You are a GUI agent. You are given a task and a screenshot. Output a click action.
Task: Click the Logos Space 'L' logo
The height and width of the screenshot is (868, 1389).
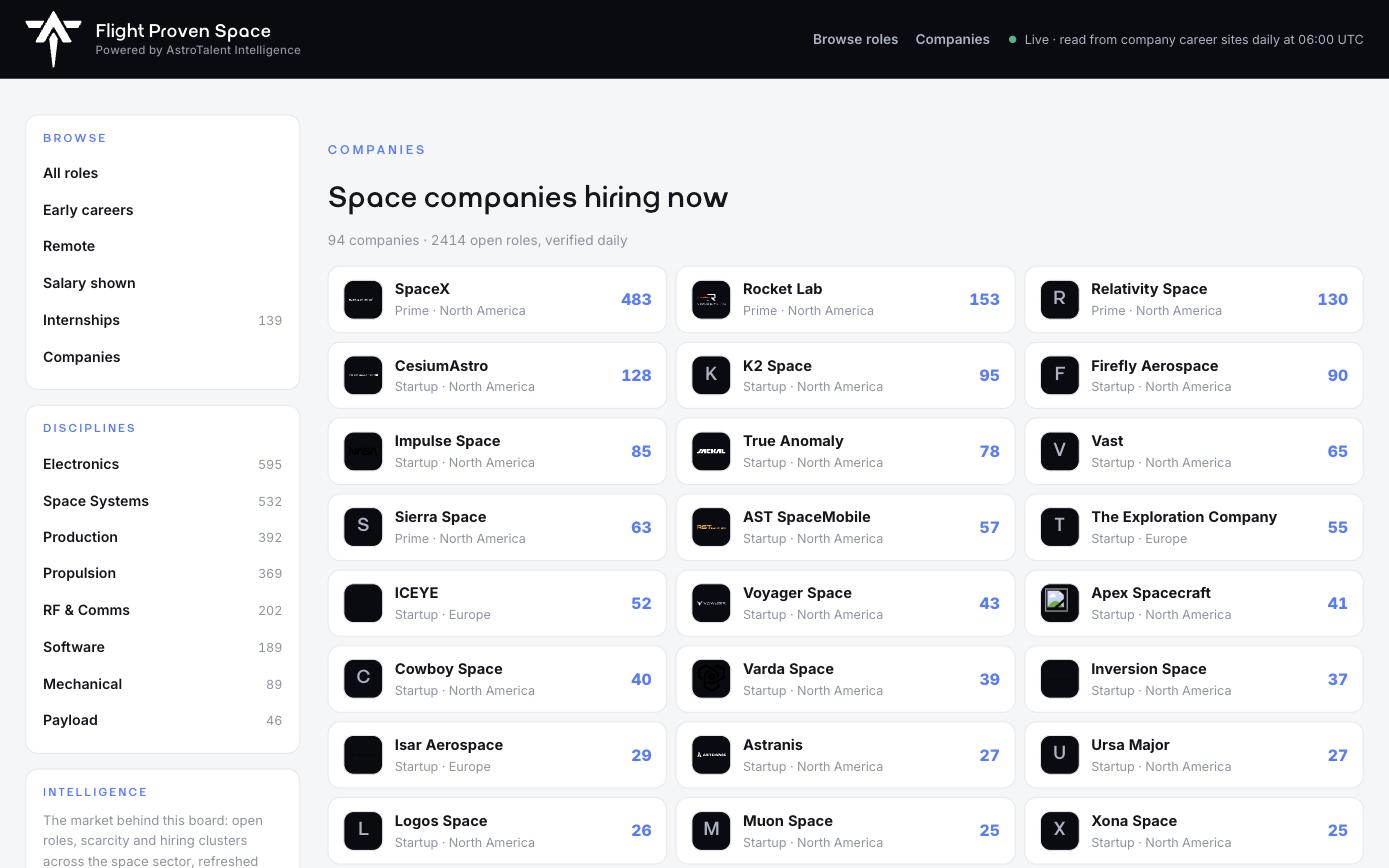tap(363, 830)
